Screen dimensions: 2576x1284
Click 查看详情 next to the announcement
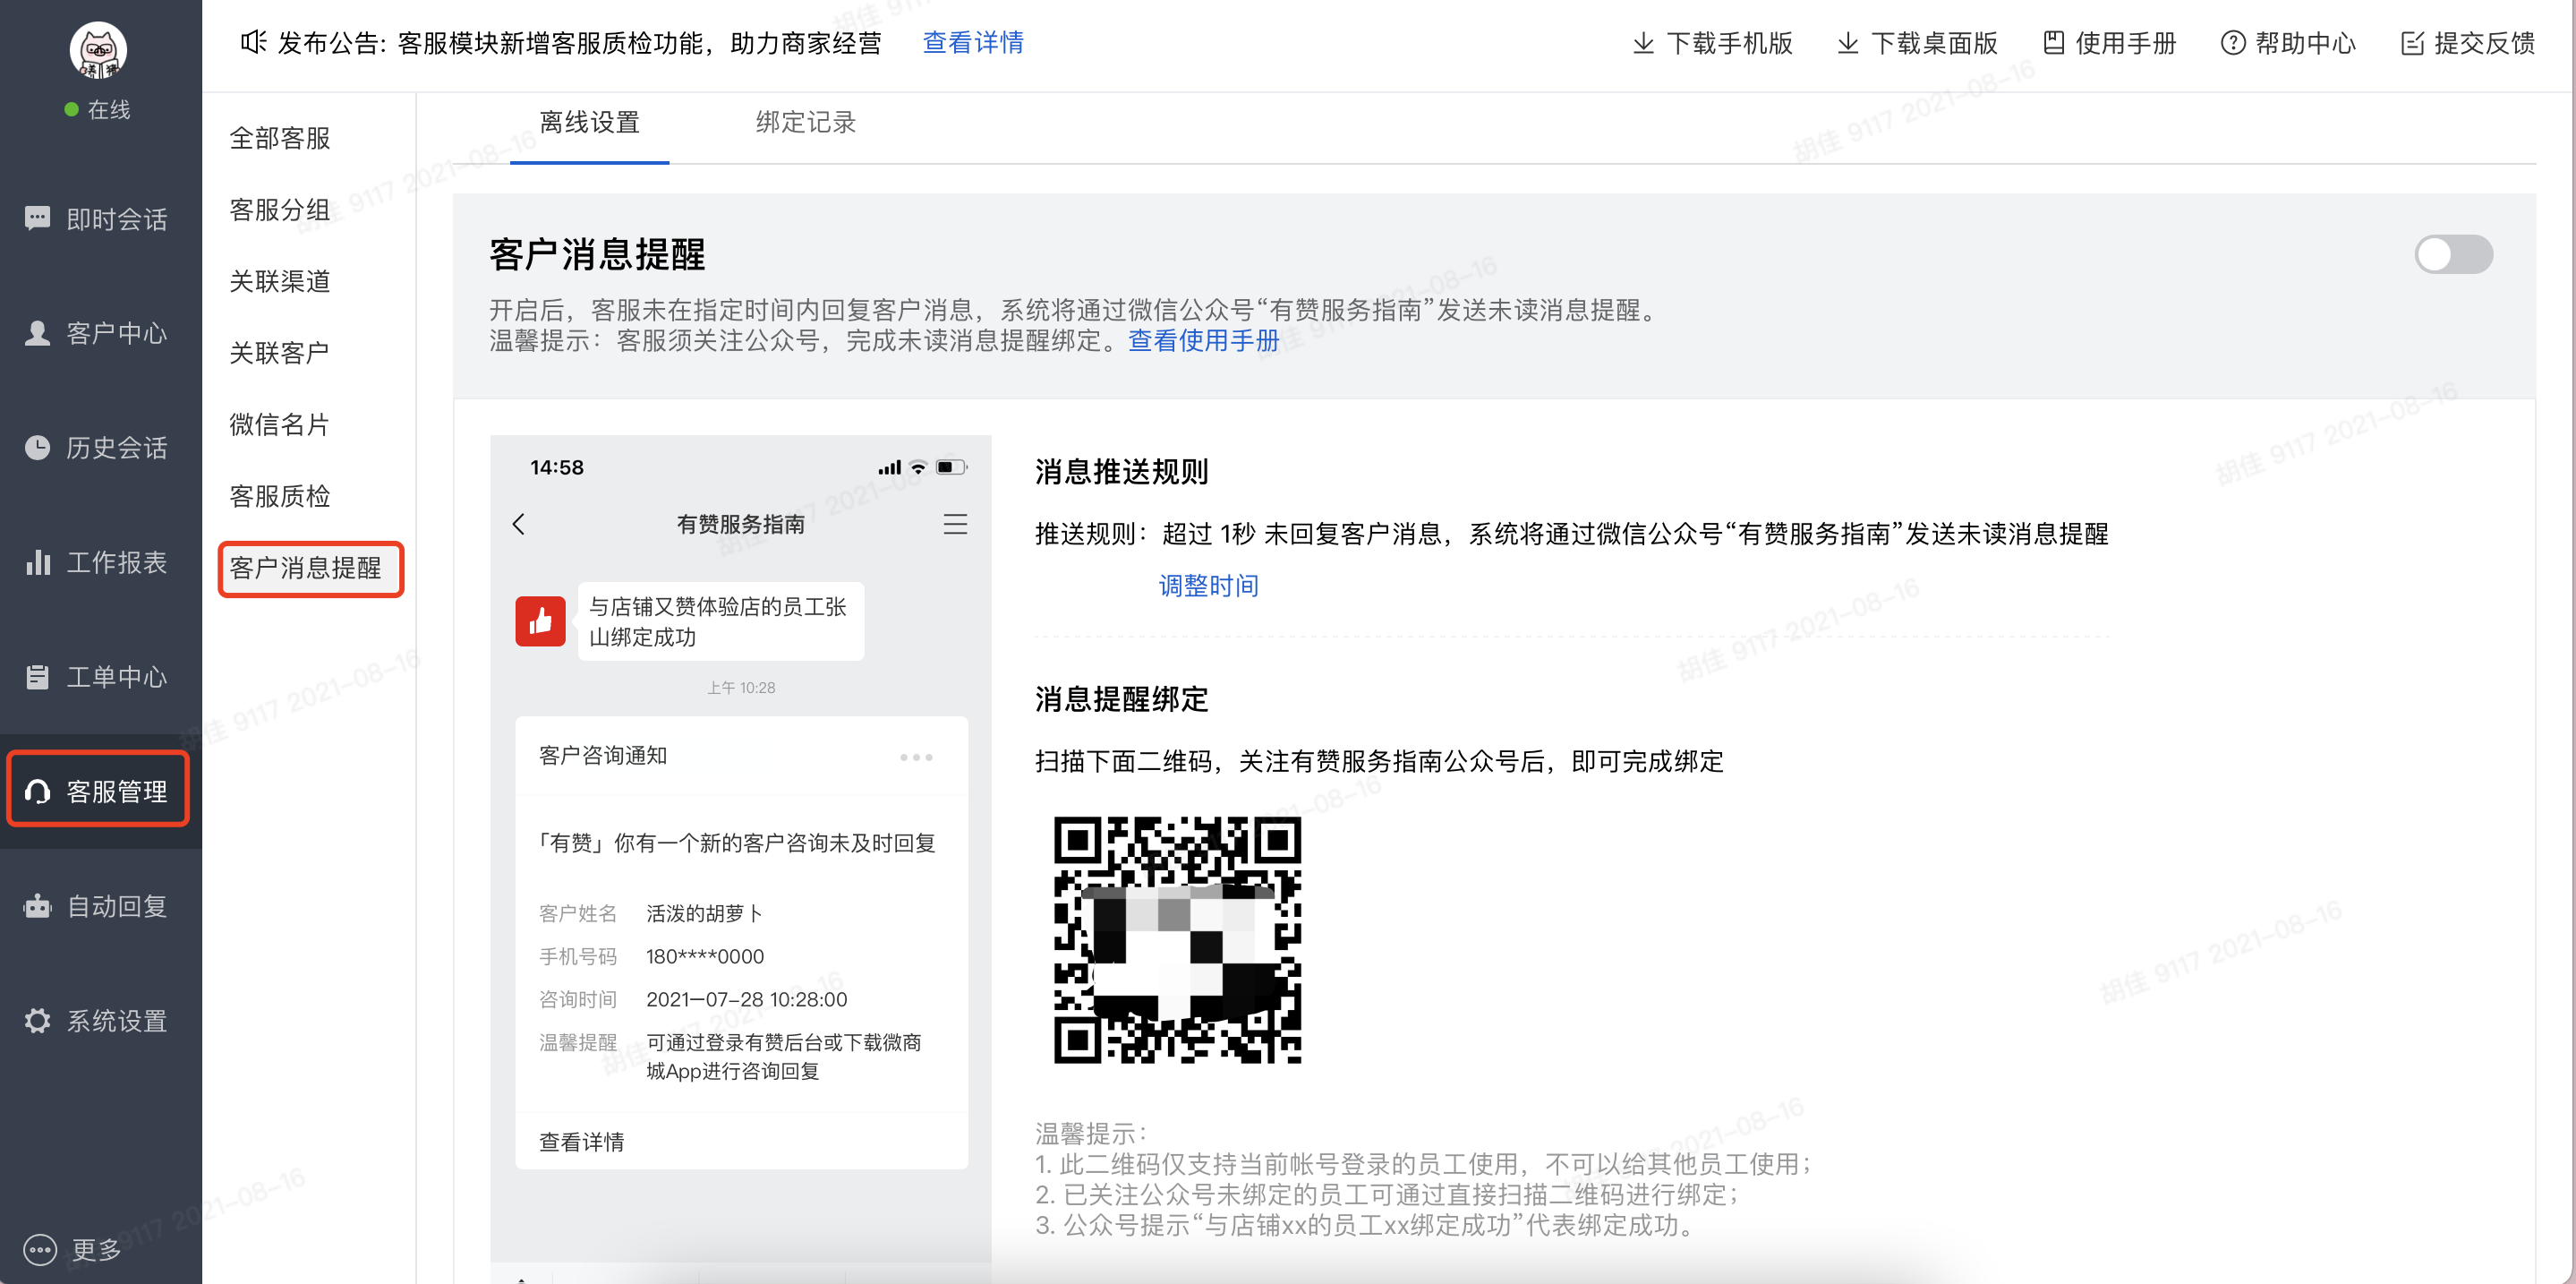[x=972, y=43]
